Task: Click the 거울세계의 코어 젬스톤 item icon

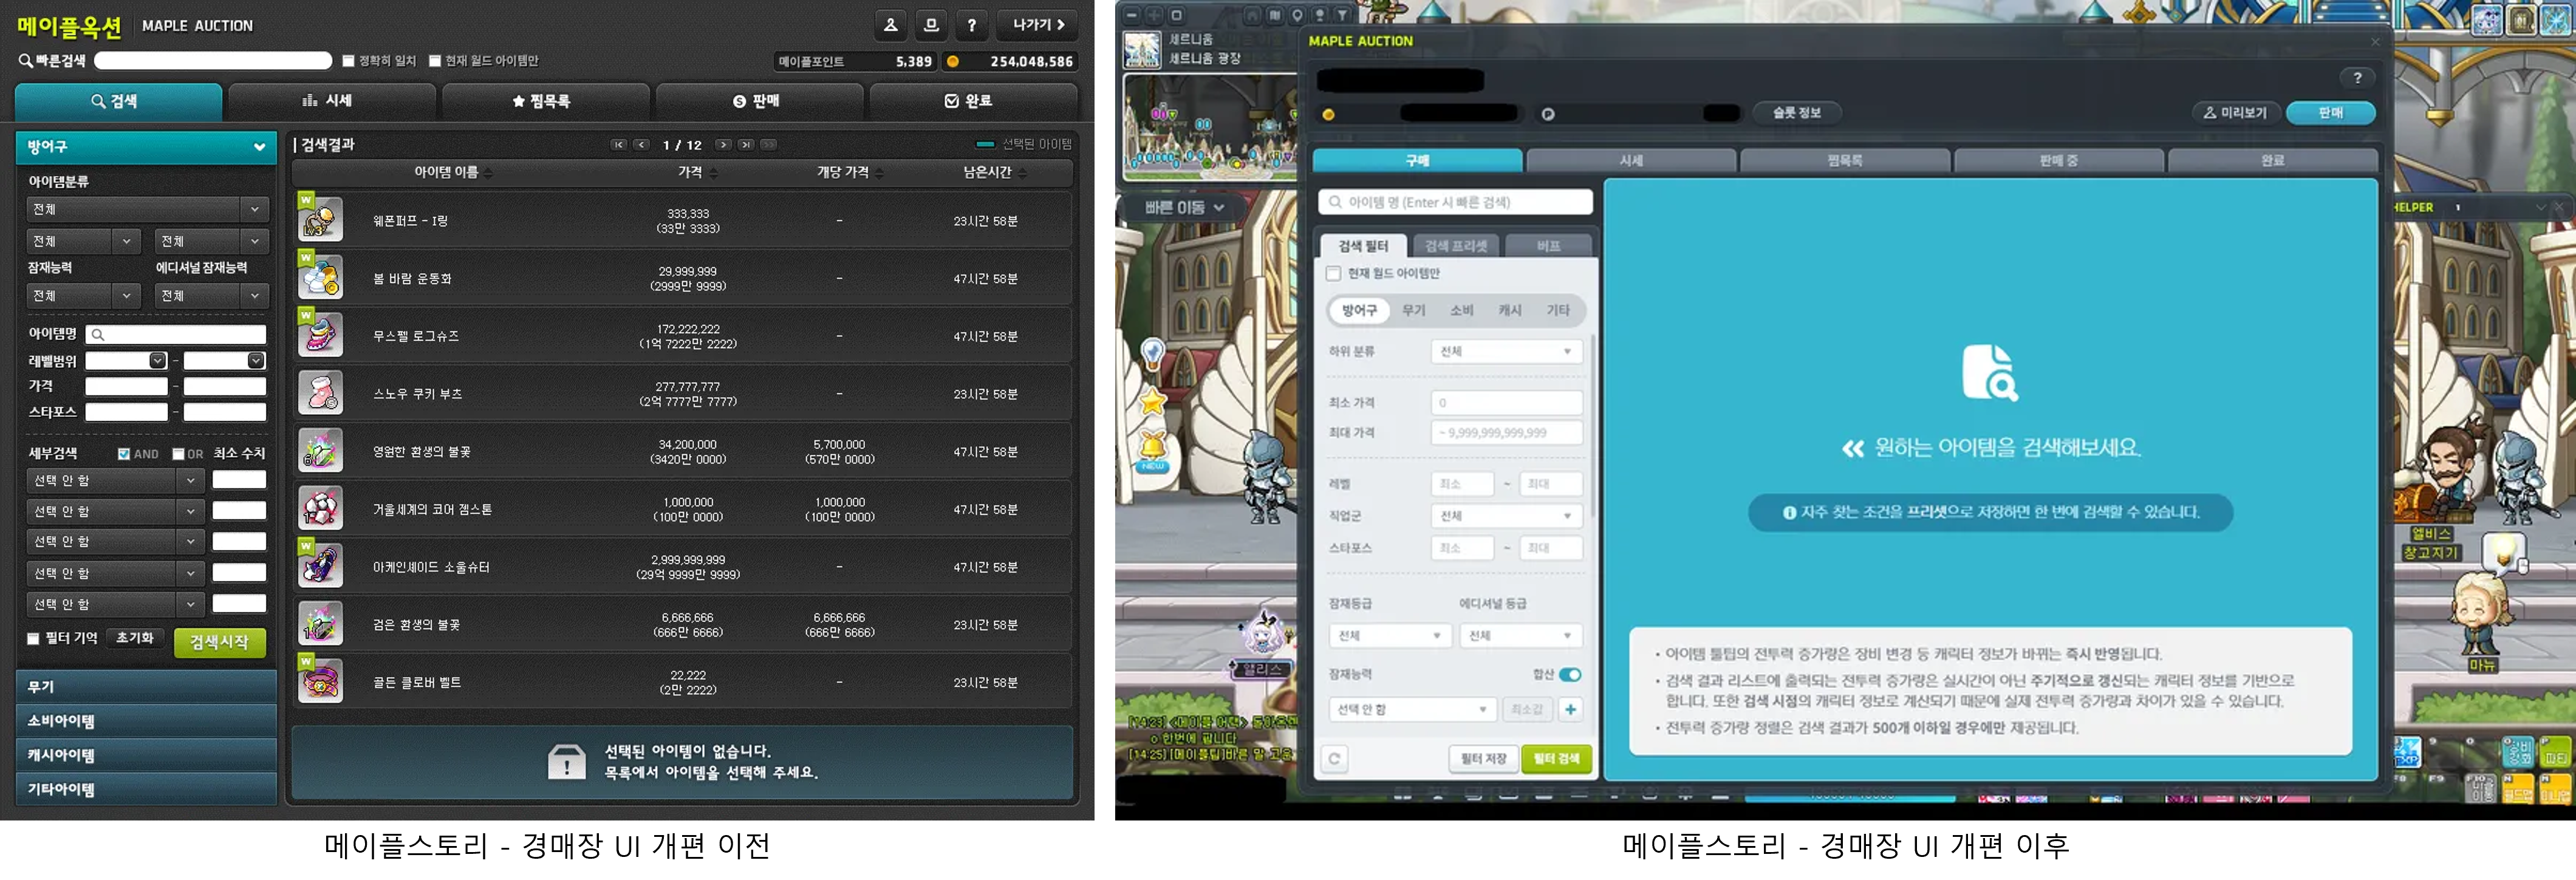Action: 321,509
